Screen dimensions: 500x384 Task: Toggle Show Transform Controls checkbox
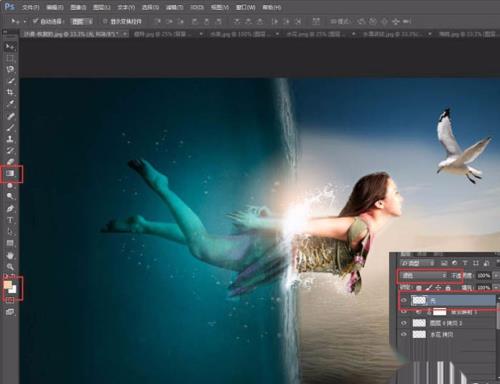pyautogui.click(x=105, y=21)
